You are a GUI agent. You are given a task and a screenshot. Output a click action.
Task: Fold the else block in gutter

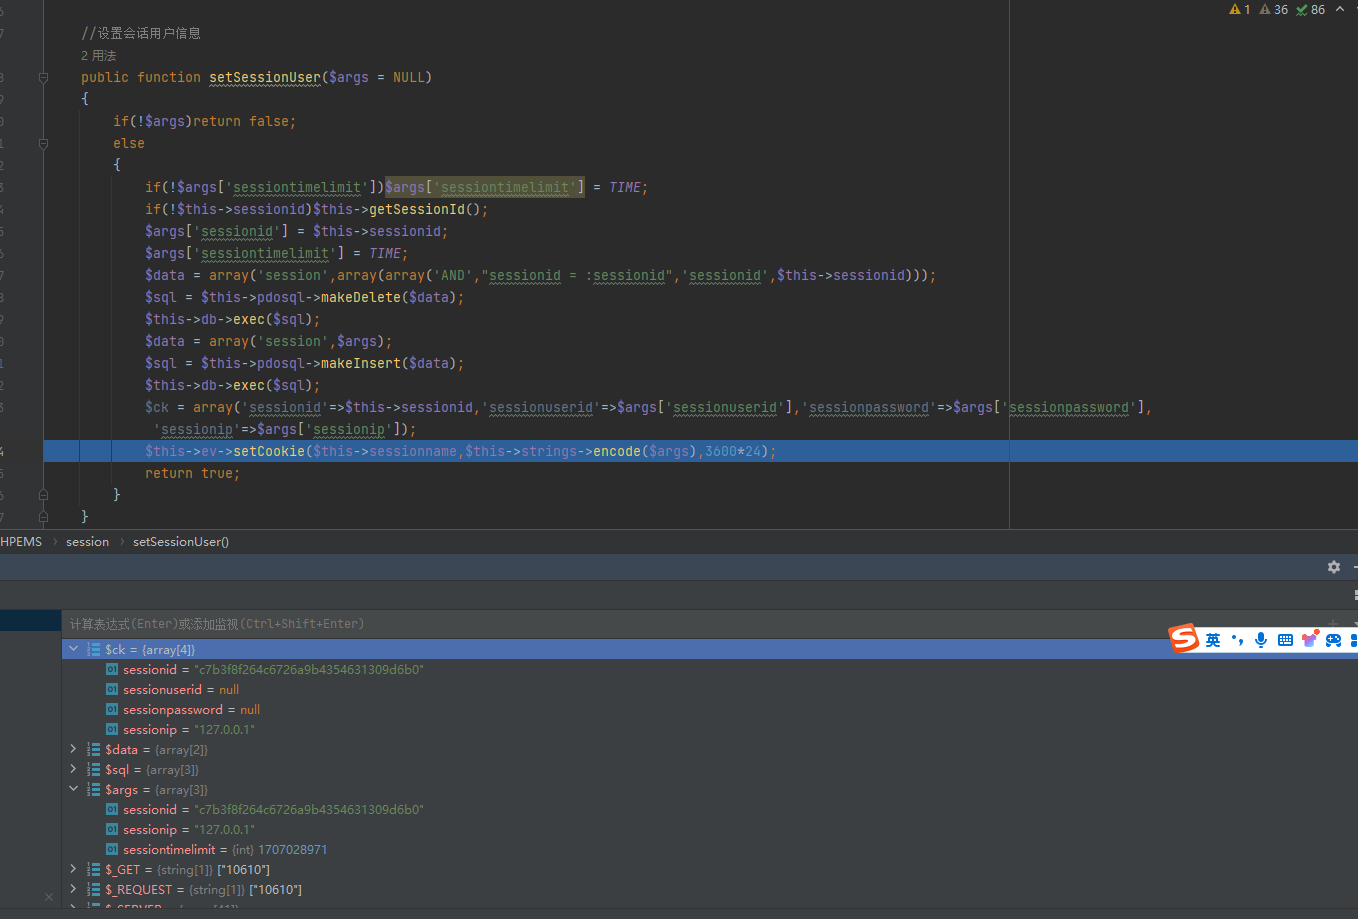pyautogui.click(x=43, y=143)
